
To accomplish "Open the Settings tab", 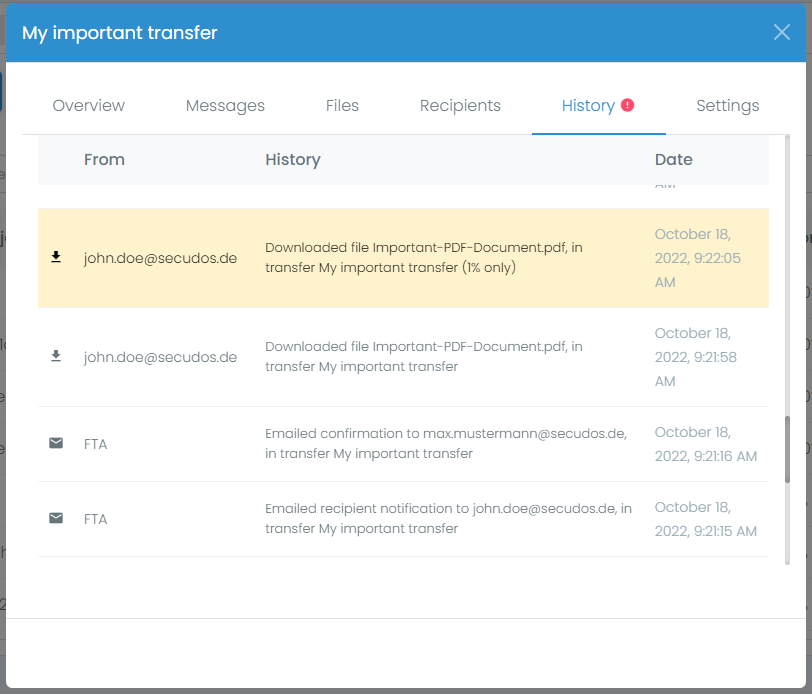I will coord(727,106).
